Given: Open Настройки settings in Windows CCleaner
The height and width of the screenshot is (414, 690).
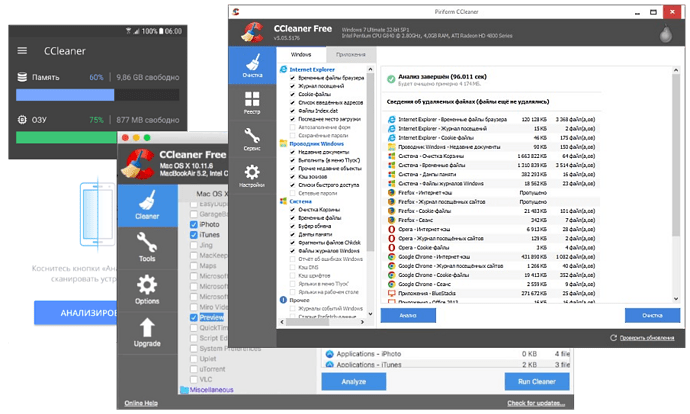Looking at the screenshot, I should click(254, 176).
